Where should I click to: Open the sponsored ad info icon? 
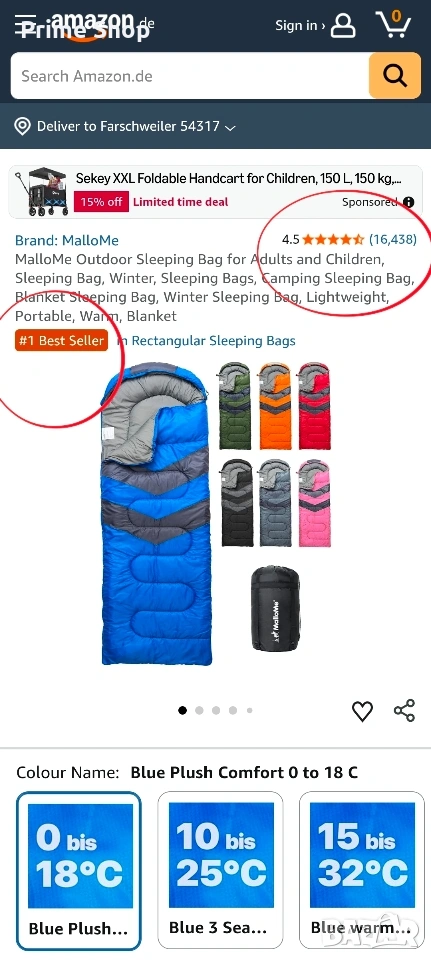pyautogui.click(x=409, y=202)
